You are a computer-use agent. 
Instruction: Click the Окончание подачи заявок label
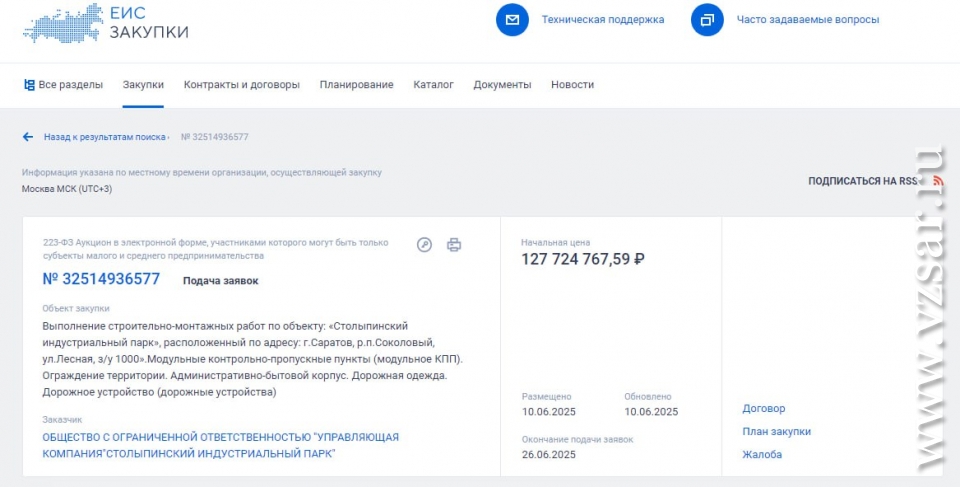coord(577,439)
